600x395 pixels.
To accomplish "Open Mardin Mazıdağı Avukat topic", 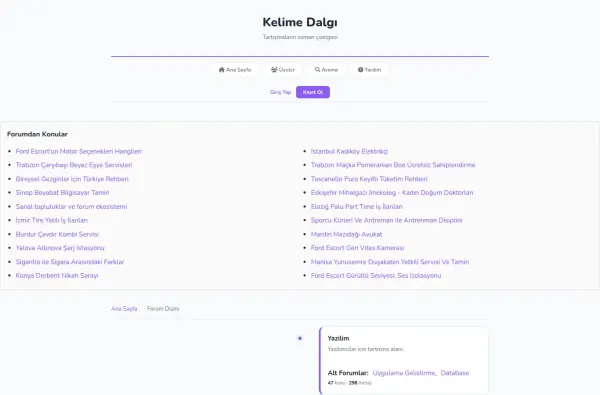I will (346, 234).
